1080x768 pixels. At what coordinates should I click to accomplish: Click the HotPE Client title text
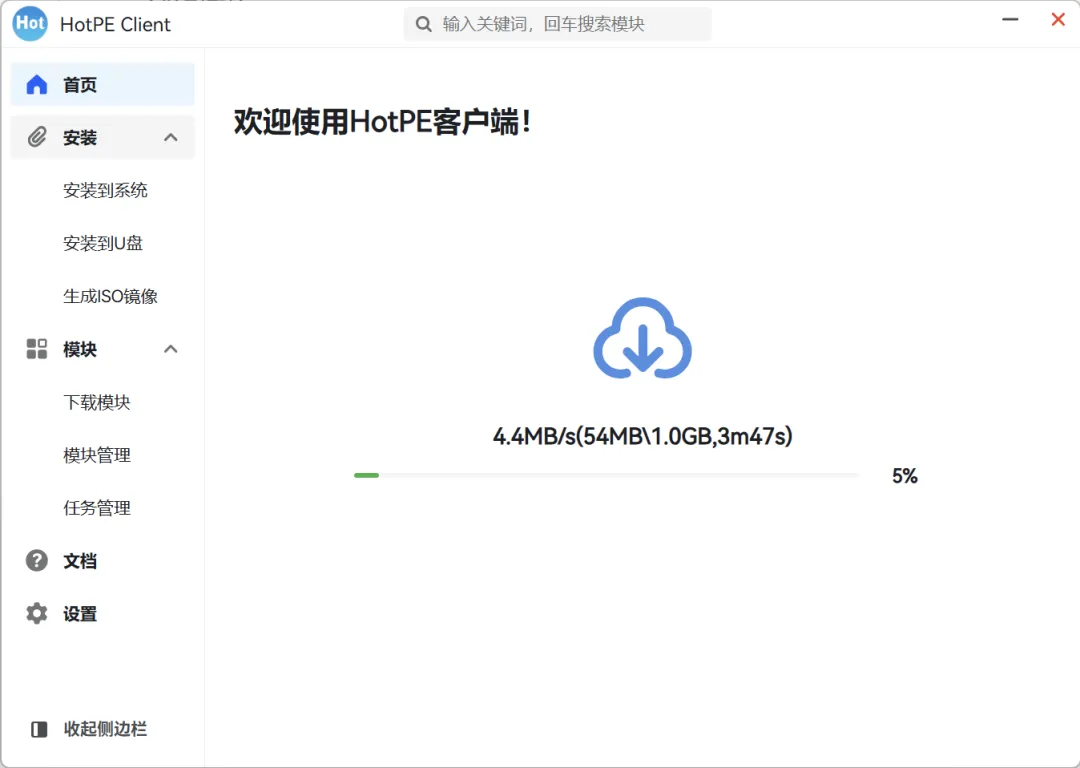(115, 24)
